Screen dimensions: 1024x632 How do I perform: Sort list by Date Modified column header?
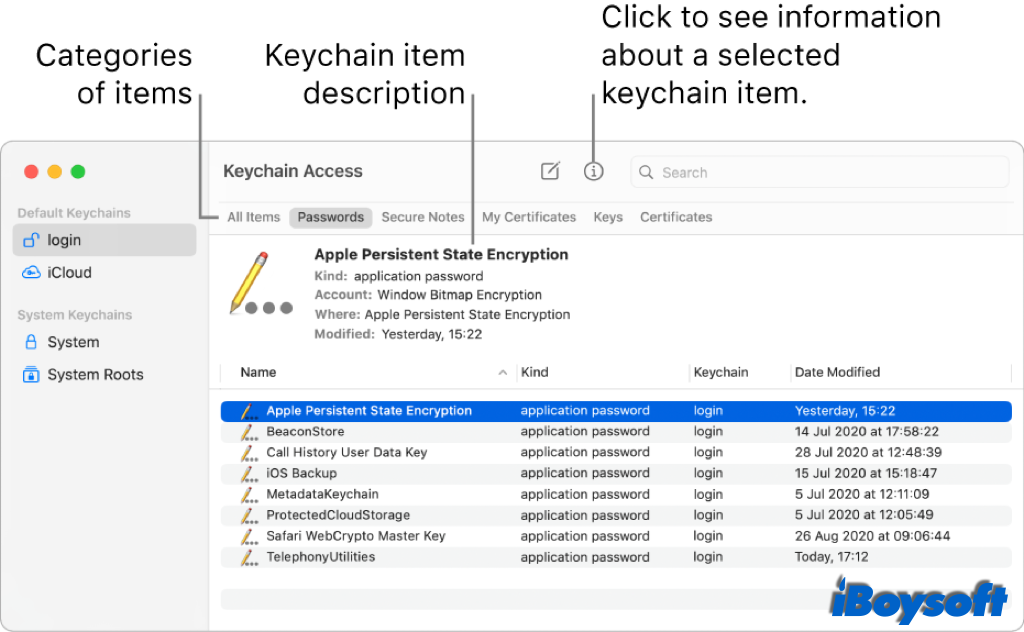click(837, 372)
